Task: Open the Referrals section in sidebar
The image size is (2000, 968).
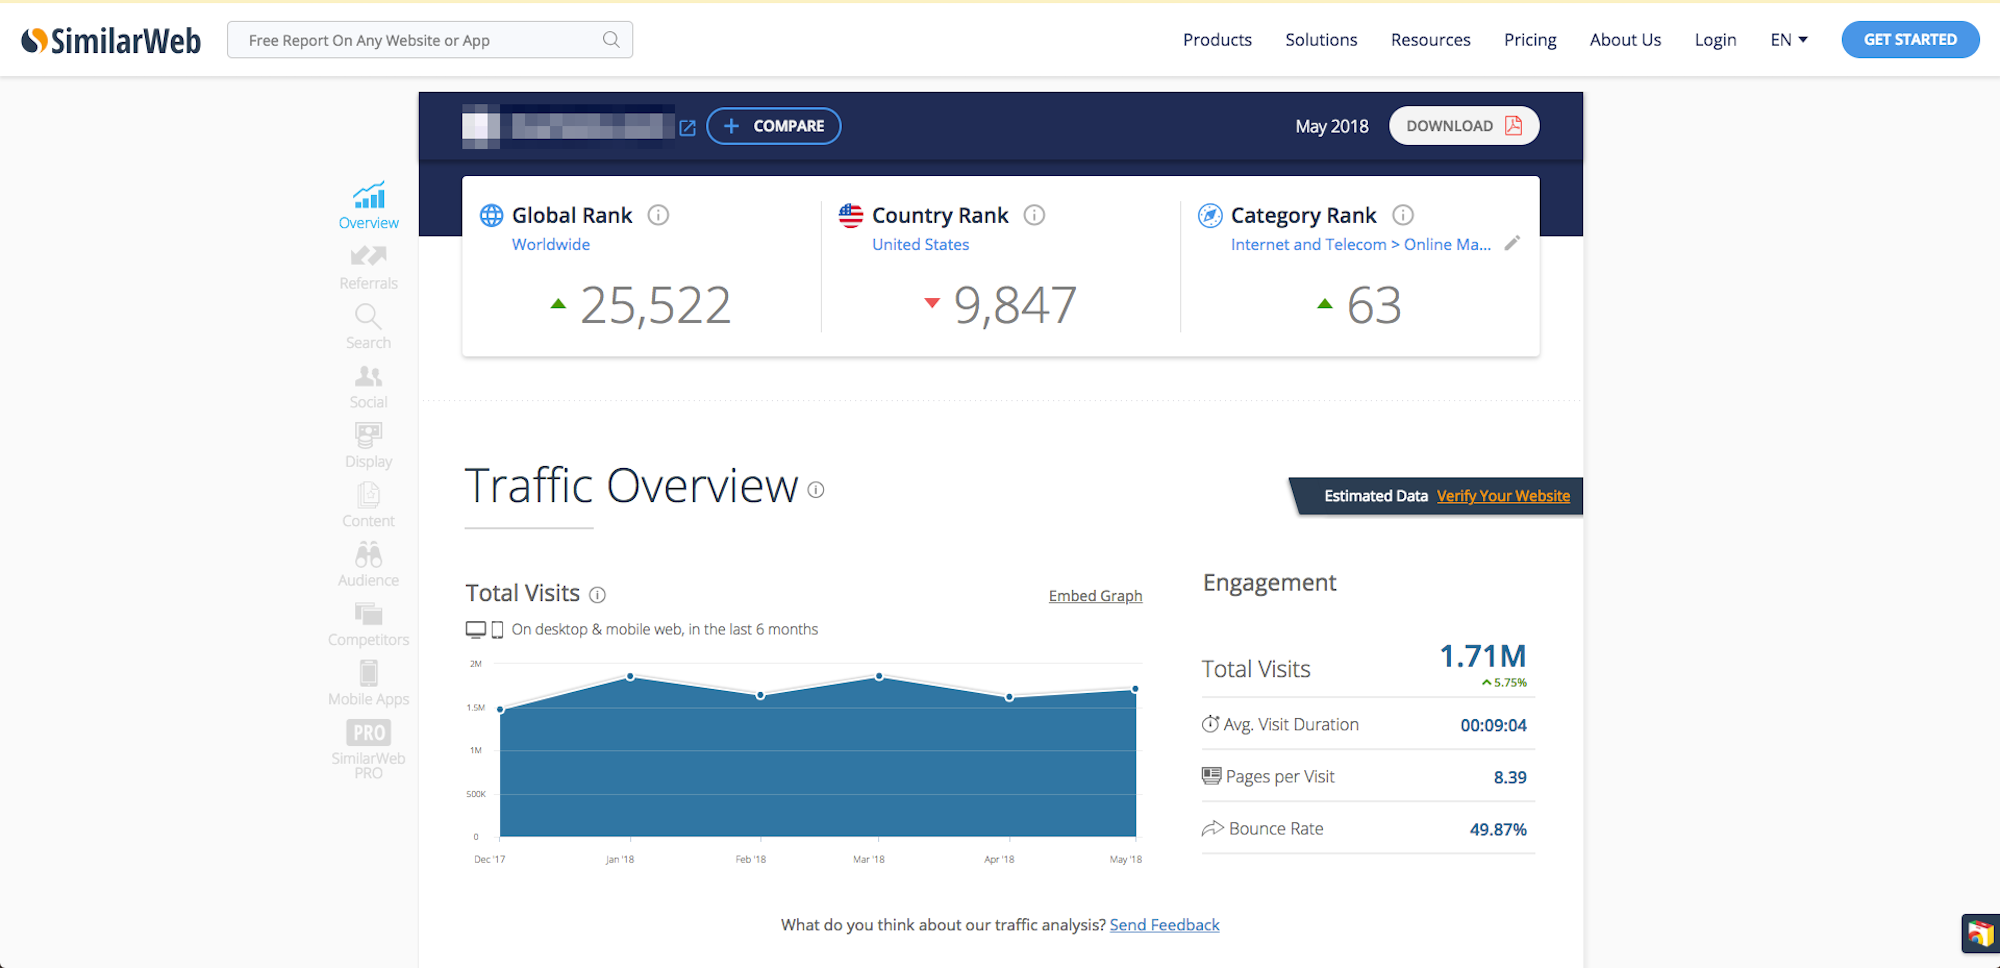Action: point(368,267)
